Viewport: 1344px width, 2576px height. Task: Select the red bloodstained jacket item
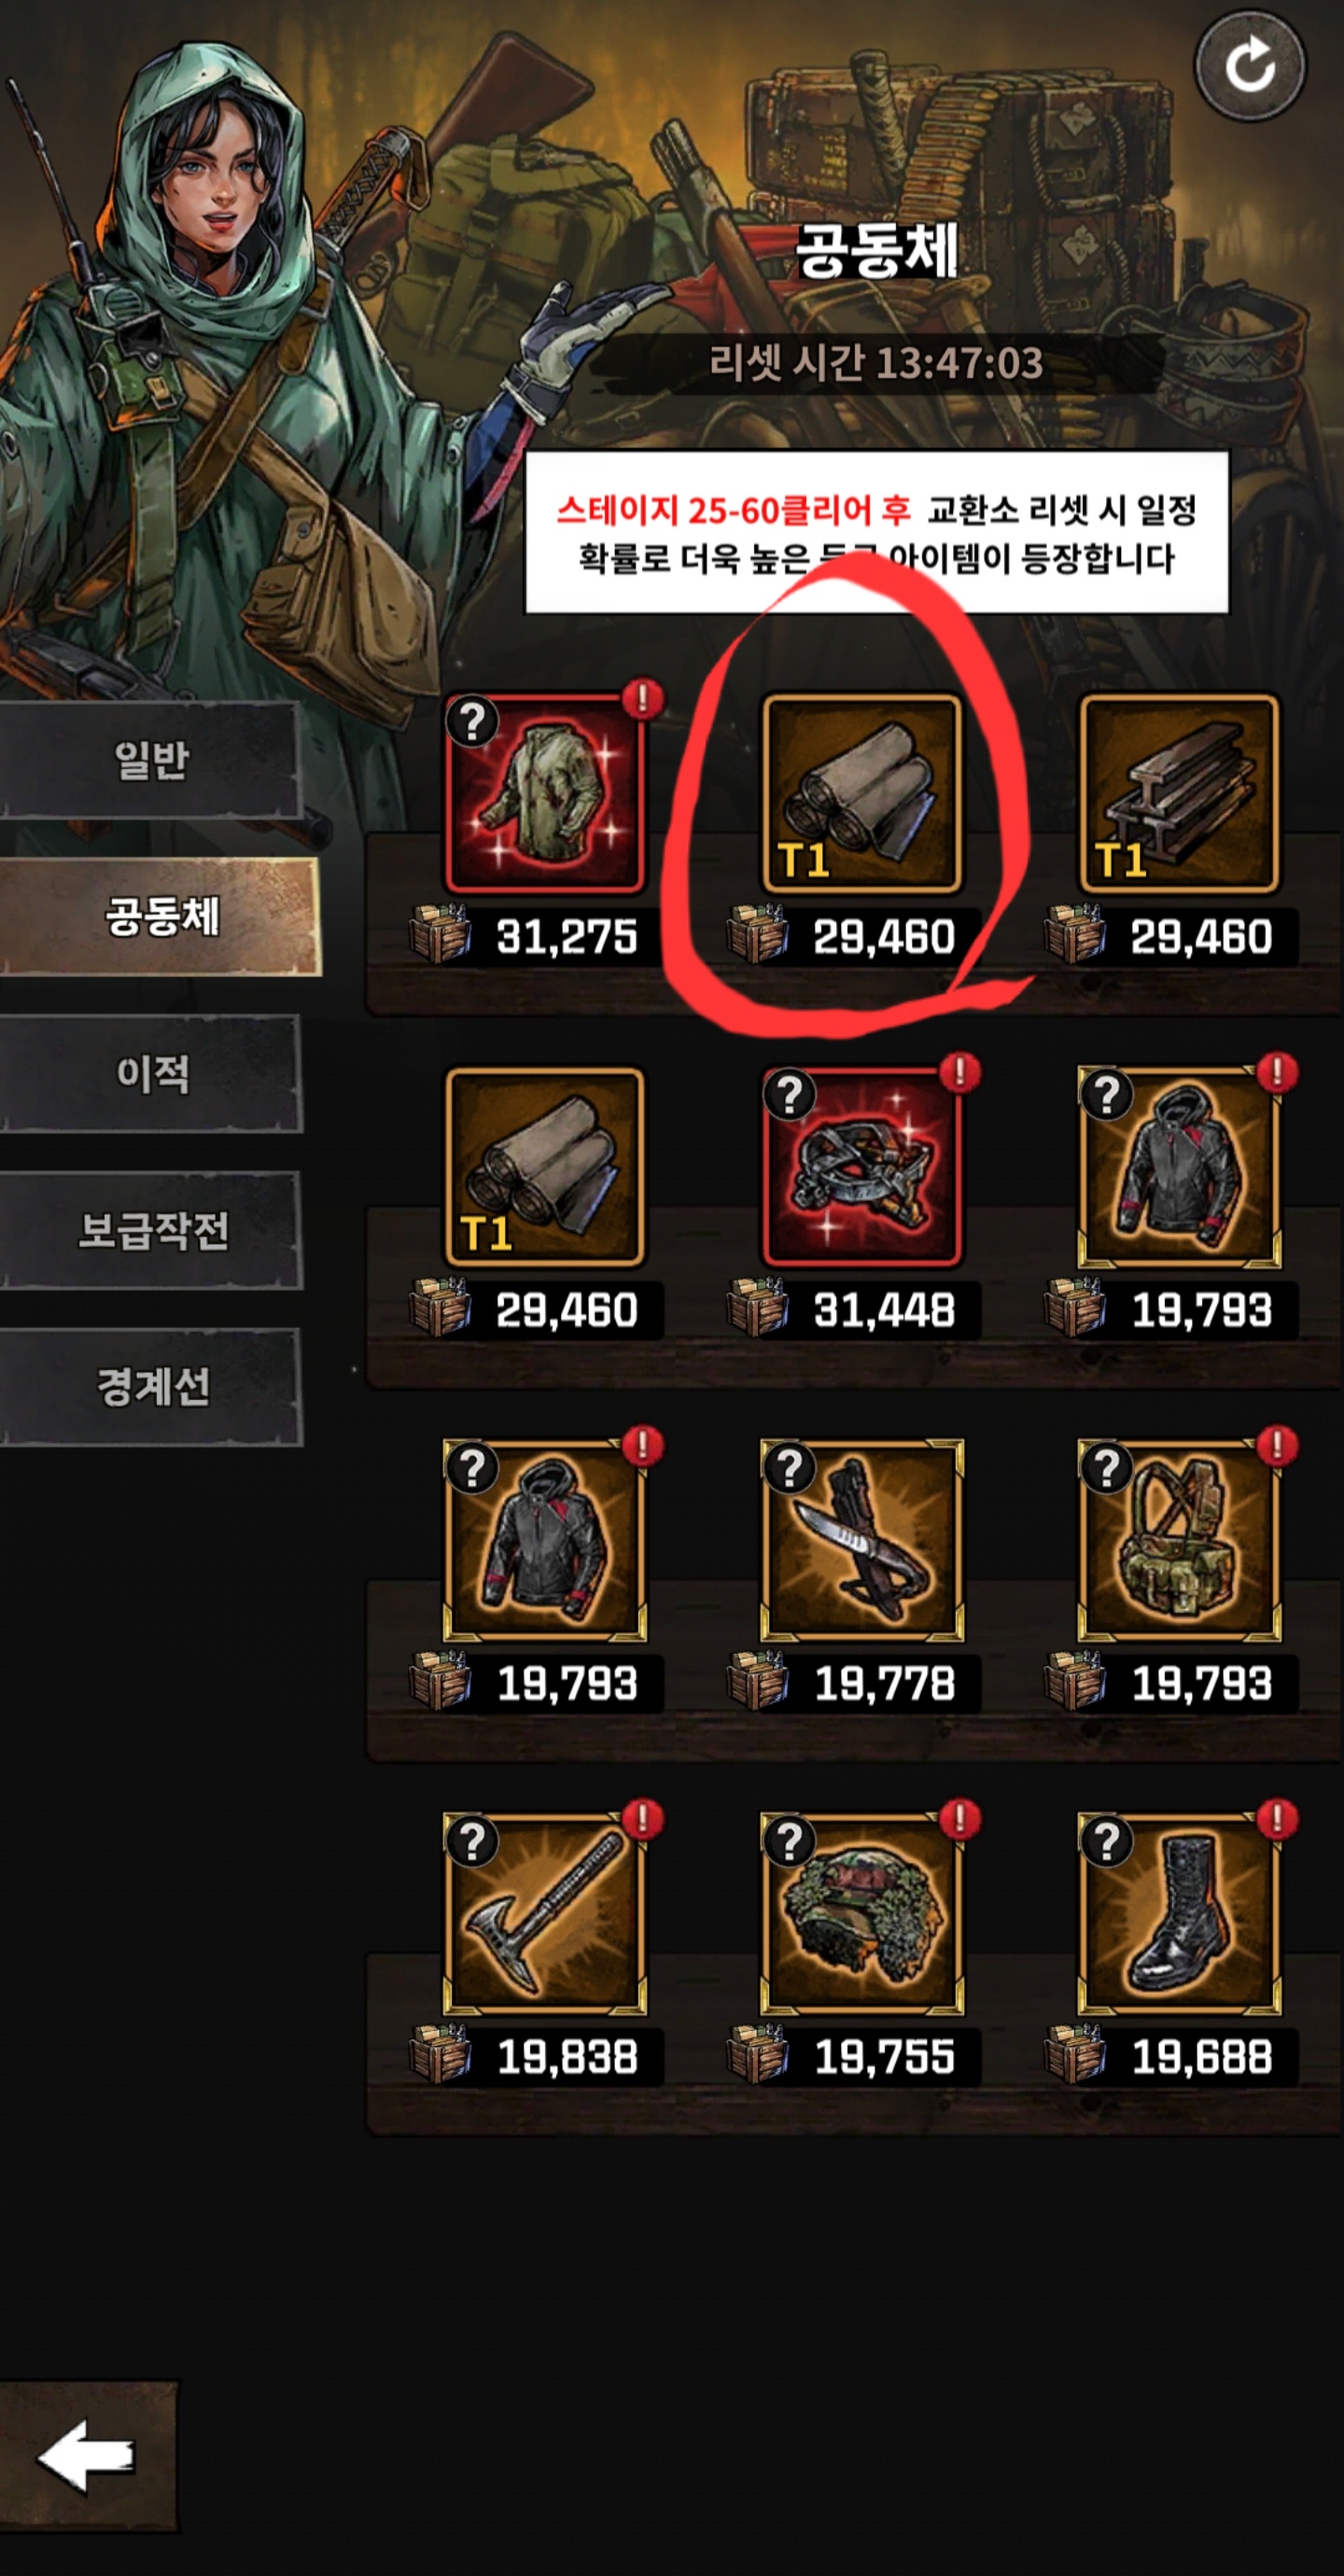point(545,793)
